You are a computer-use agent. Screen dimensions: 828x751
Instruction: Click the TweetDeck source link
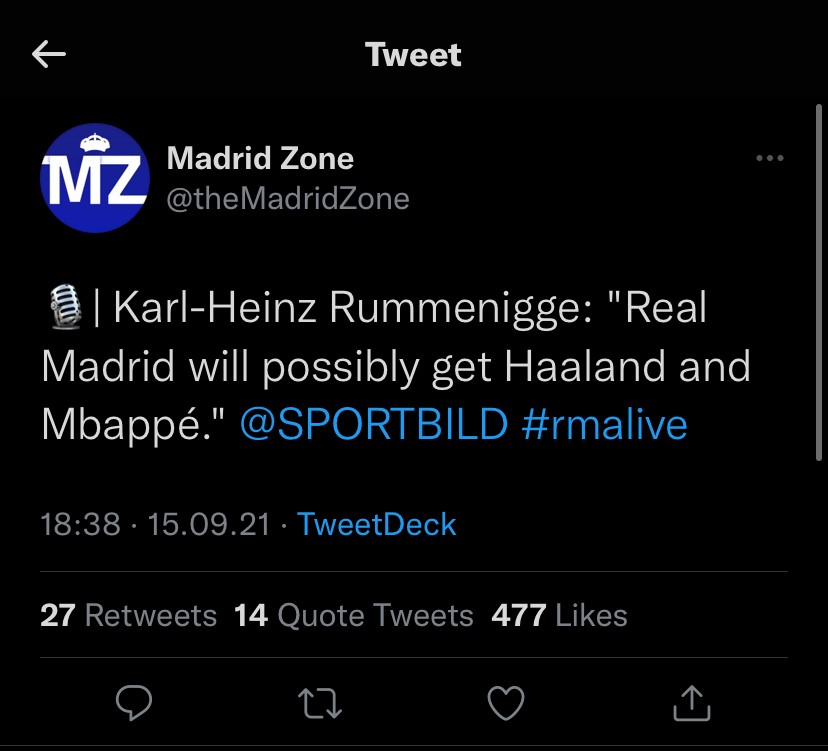tap(377, 525)
